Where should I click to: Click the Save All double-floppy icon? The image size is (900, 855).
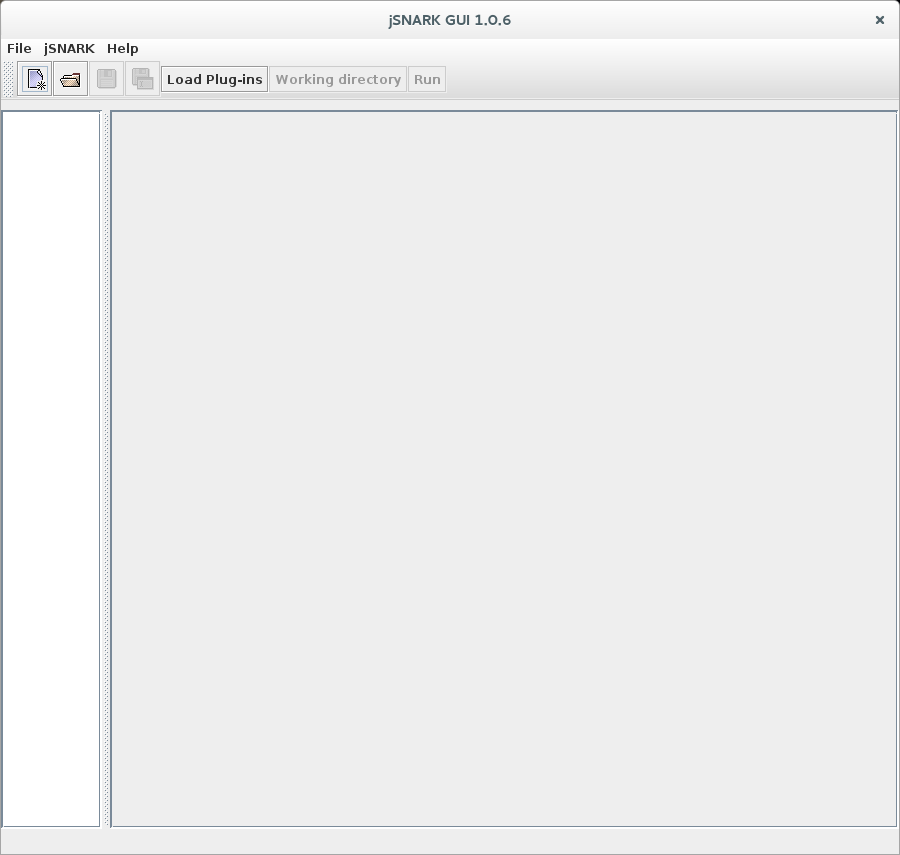tap(142, 79)
